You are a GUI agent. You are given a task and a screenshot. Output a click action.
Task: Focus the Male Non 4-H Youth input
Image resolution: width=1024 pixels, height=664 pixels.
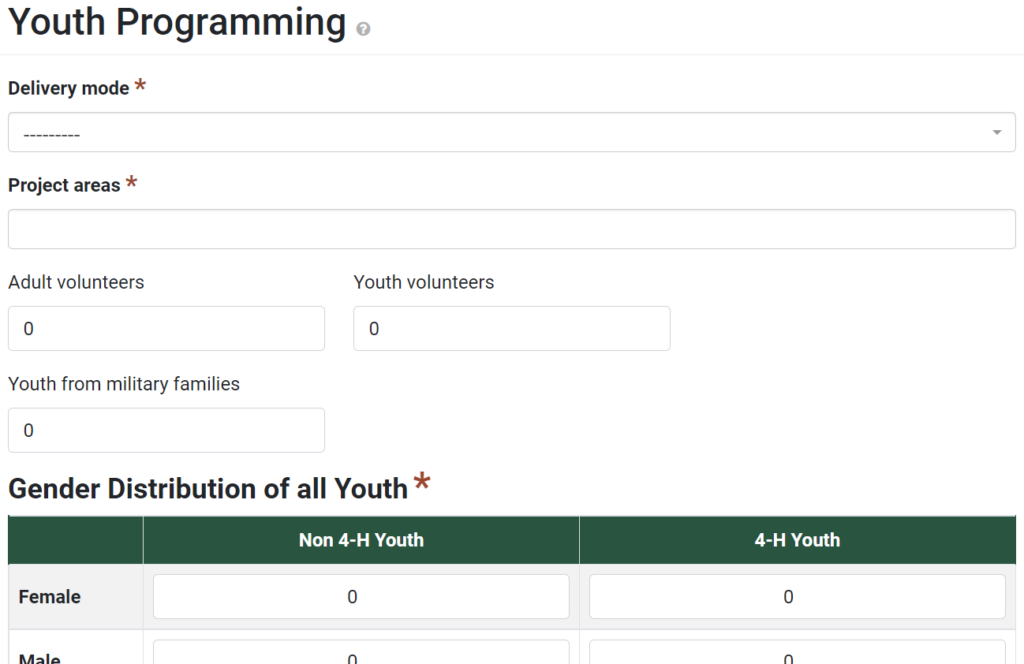(x=360, y=655)
